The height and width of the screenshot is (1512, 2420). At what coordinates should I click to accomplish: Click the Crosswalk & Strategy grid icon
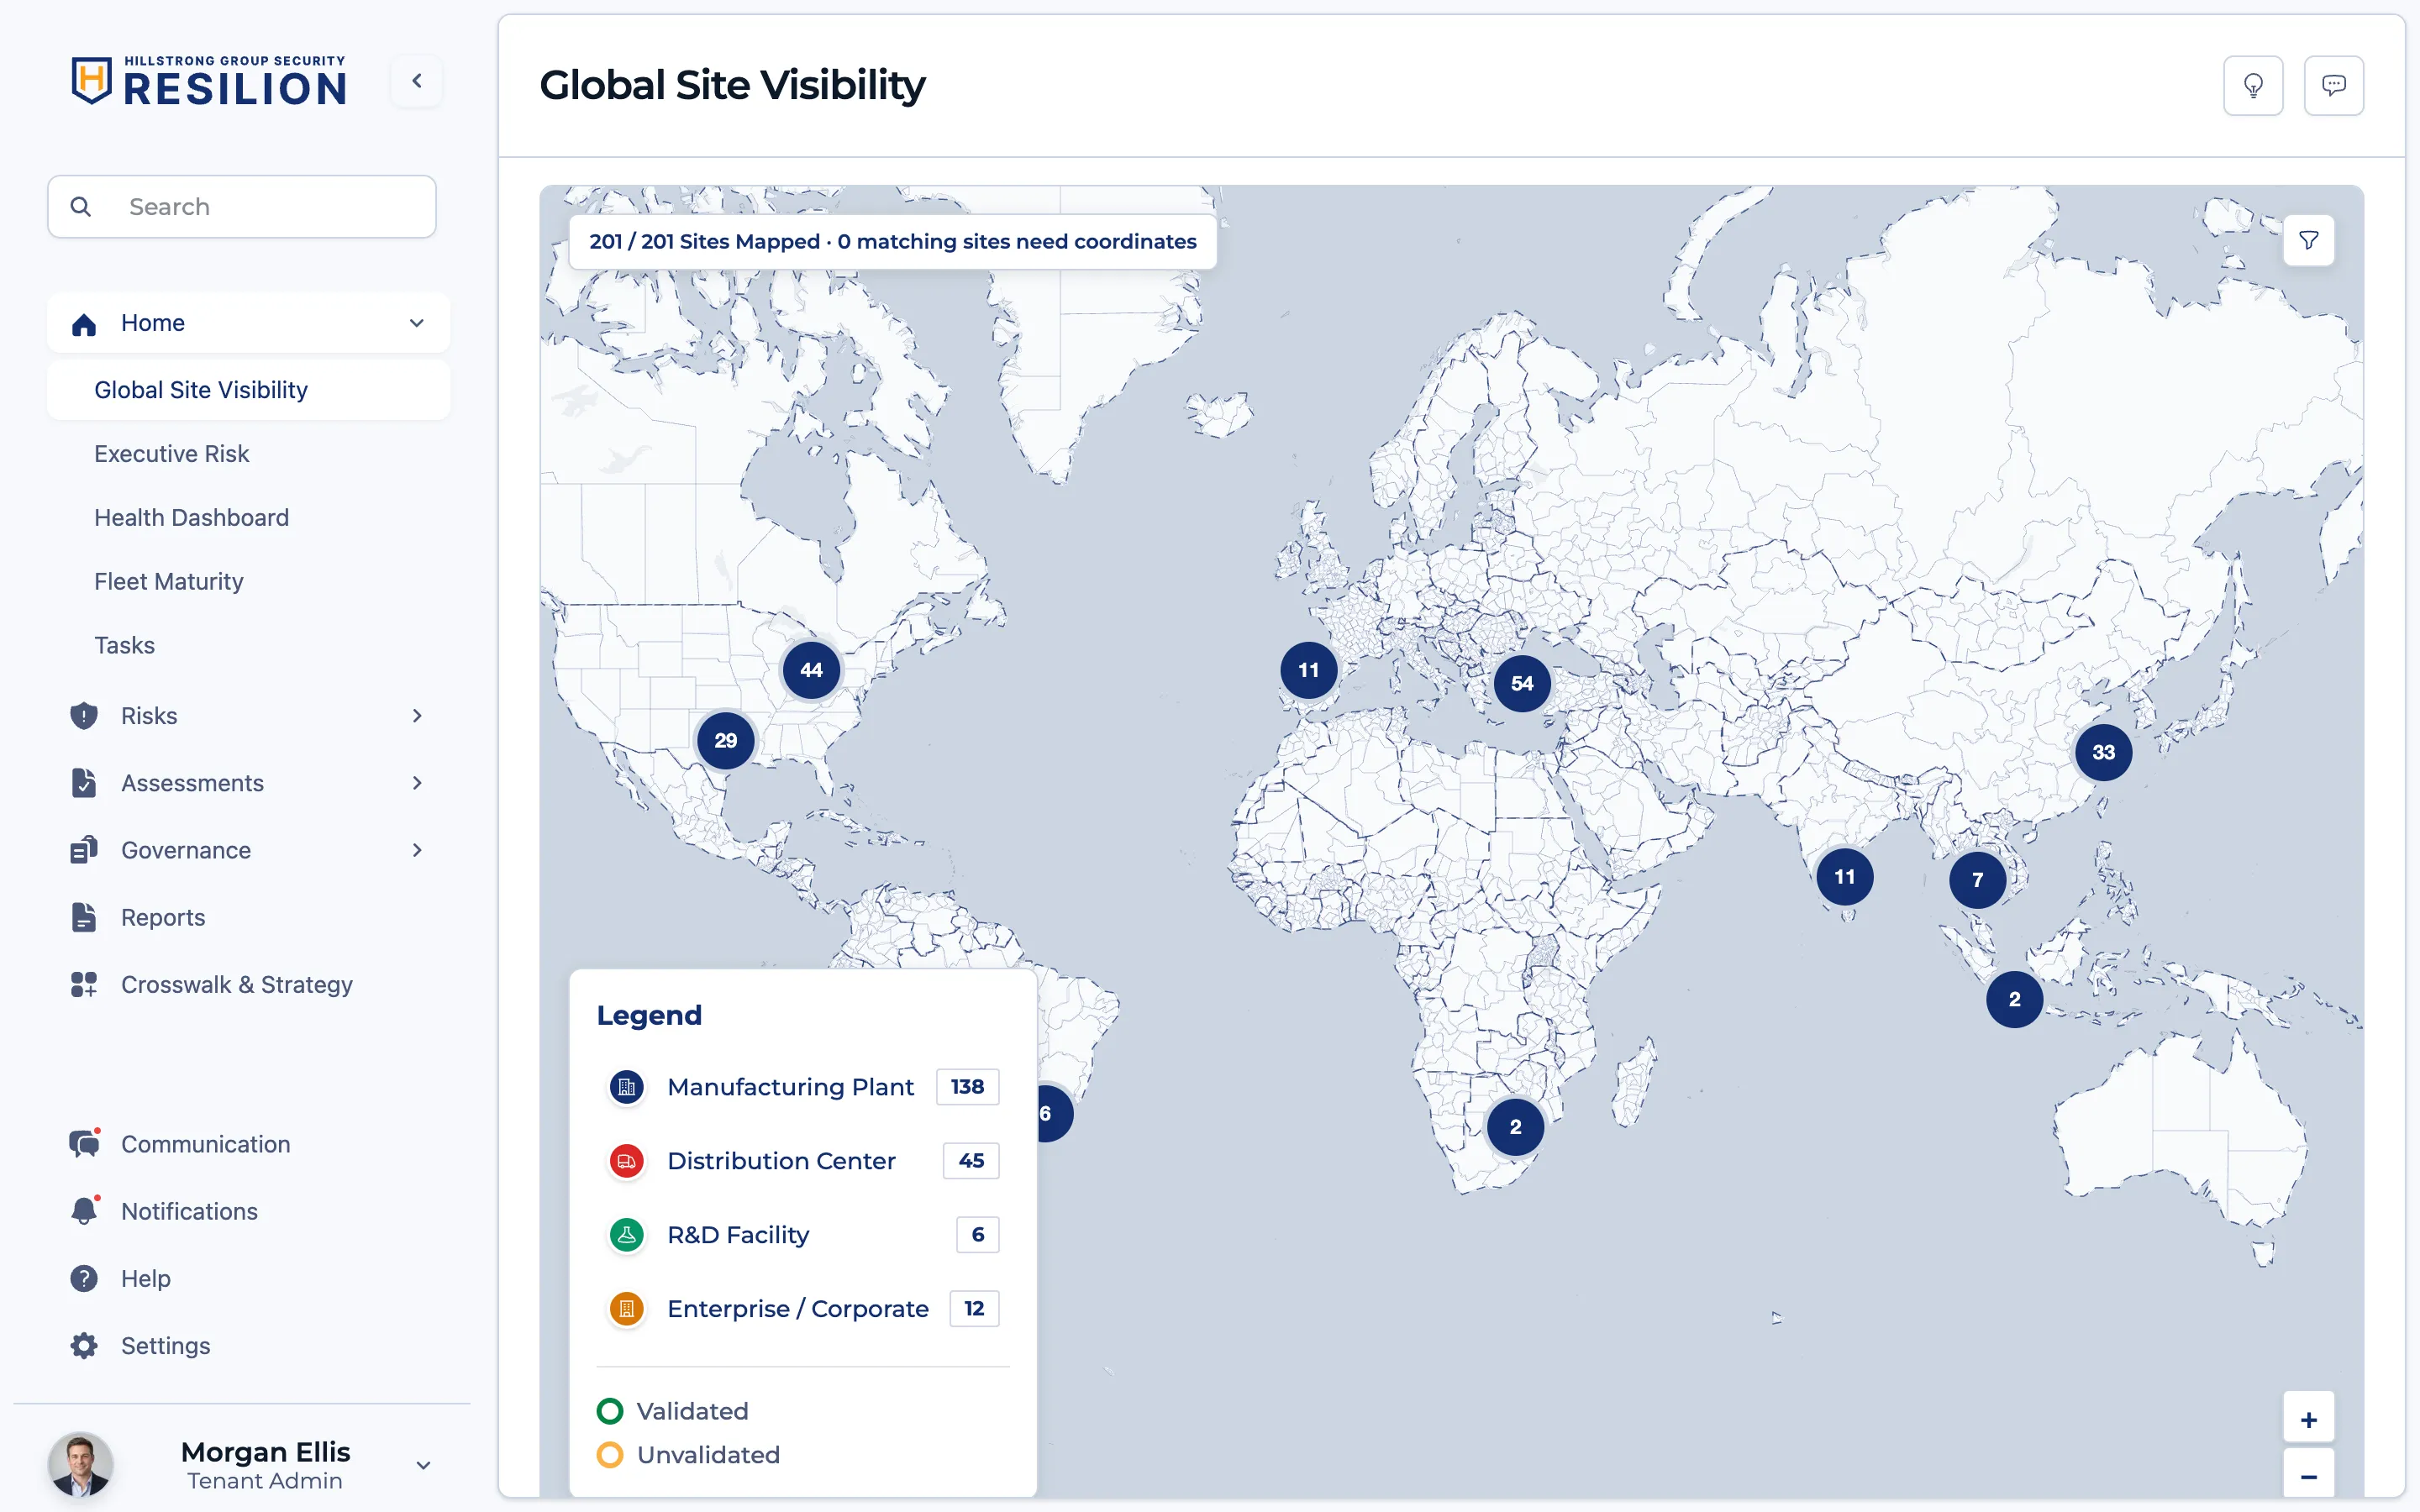pyautogui.click(x=84, y=985)
